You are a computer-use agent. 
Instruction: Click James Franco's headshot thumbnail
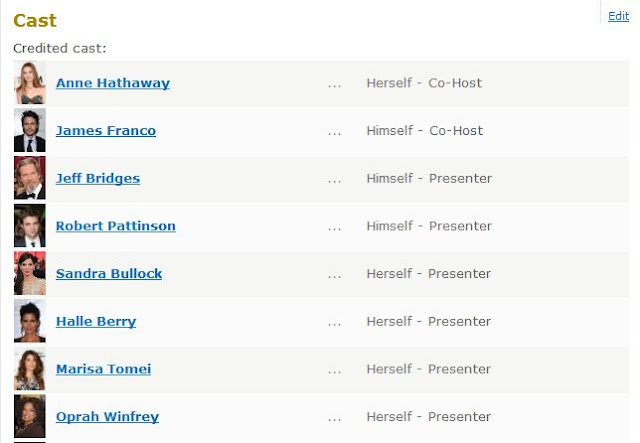tap(30, 131)
